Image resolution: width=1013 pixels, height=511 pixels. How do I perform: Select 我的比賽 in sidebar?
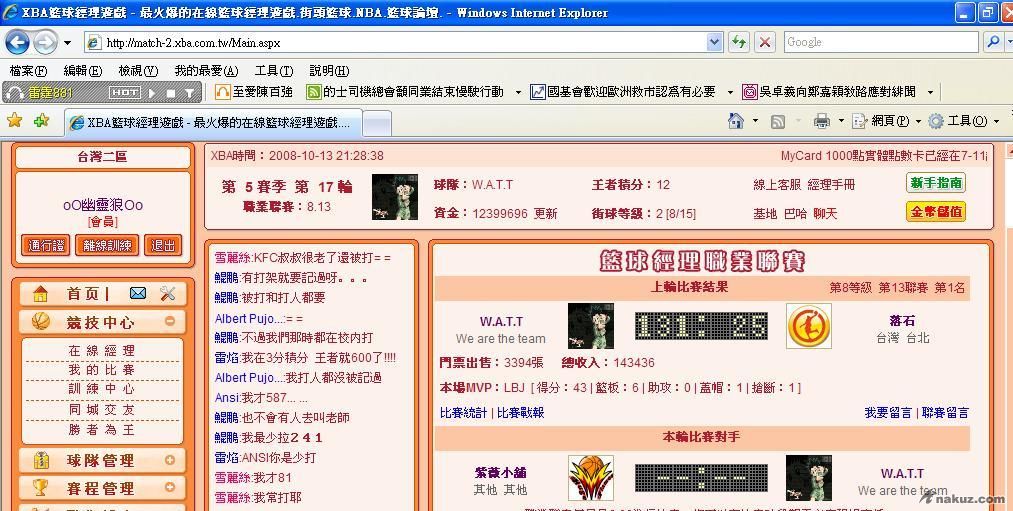pos(102,370)
